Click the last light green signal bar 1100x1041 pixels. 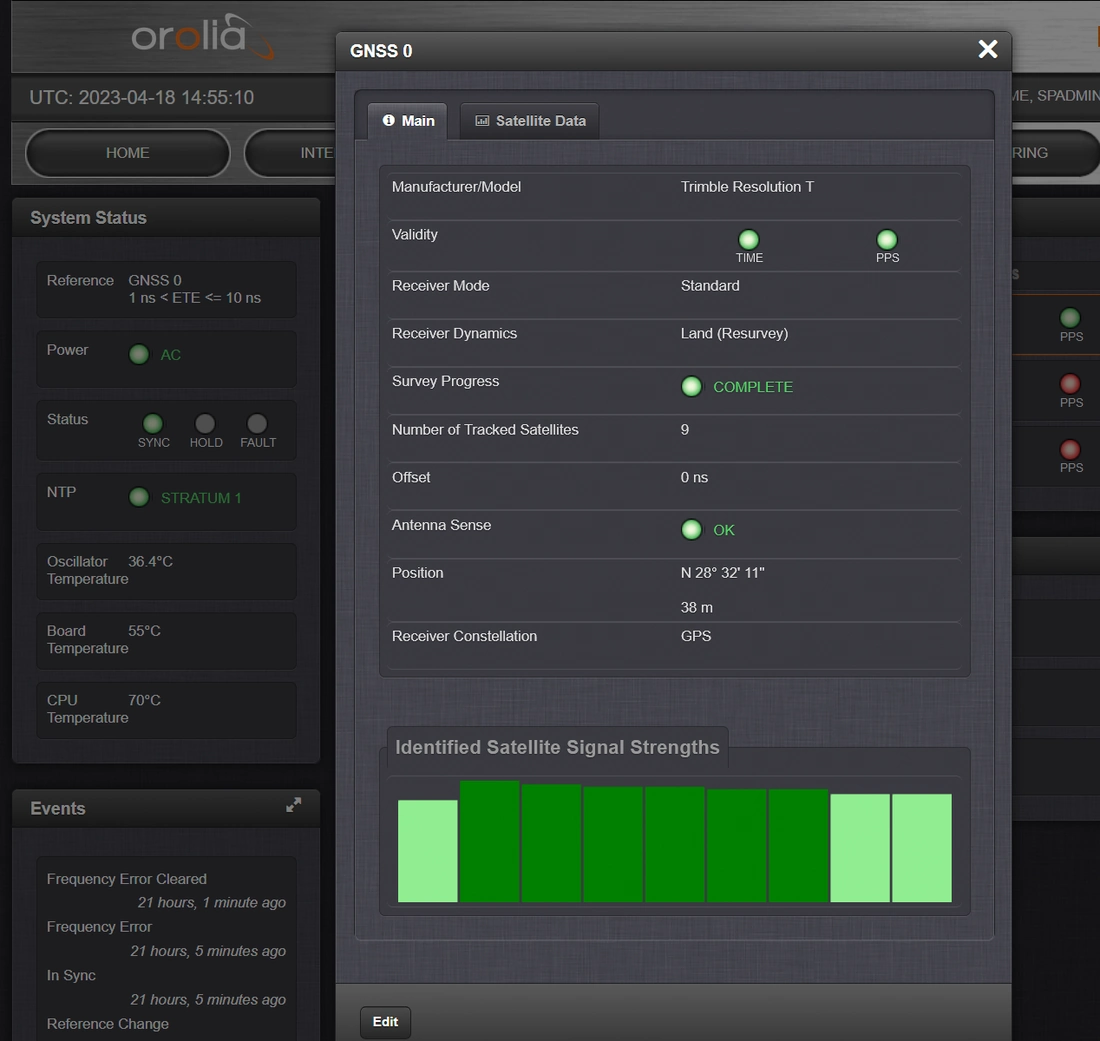[x=922, y=848]
